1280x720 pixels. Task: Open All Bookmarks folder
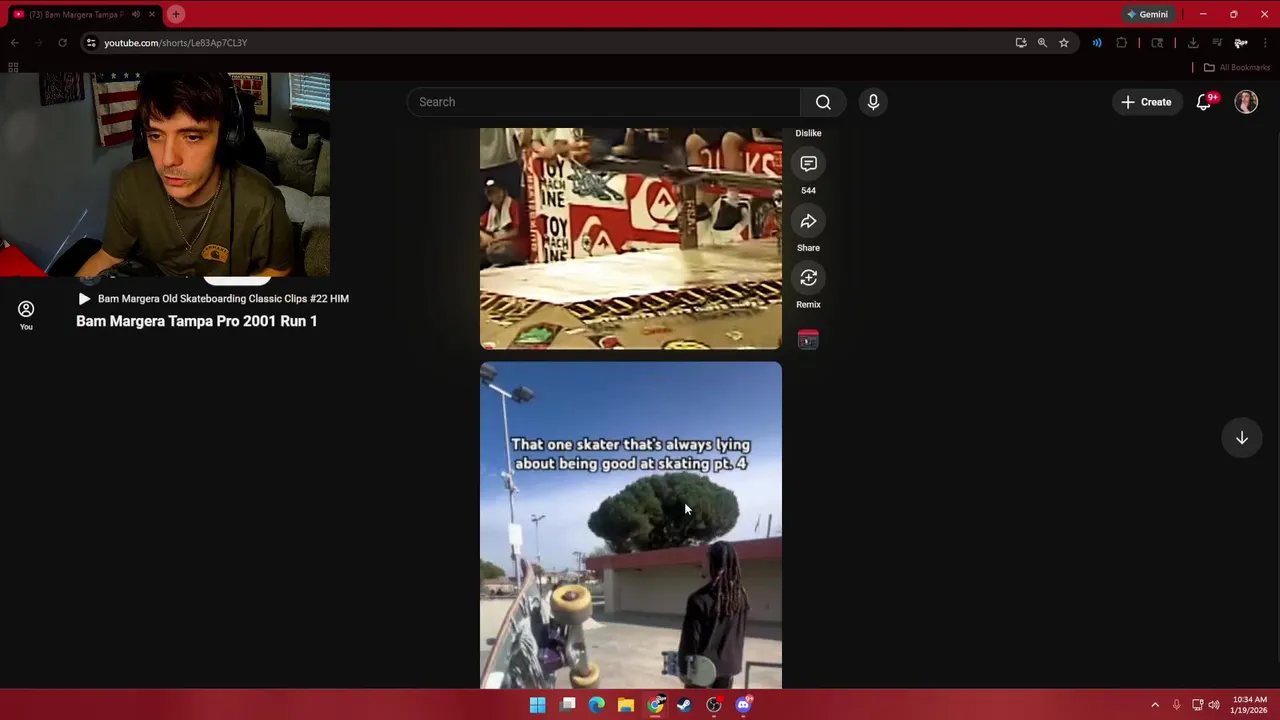tap(1236, 68)
